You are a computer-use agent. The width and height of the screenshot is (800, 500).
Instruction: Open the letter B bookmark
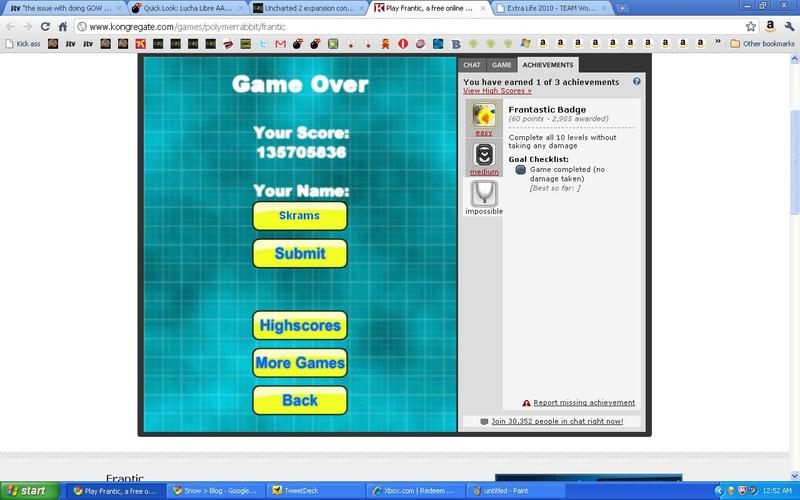tap(456, 44)
